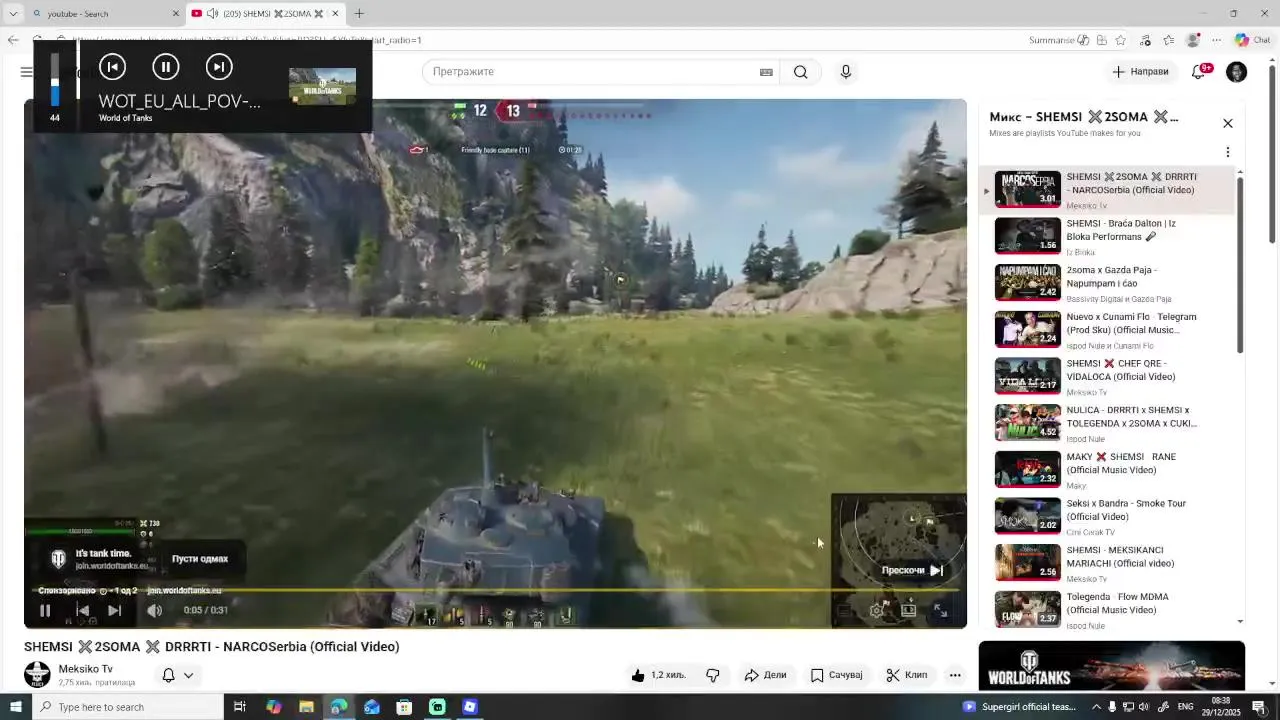Pause the YouTube video player

click(x=45, y=610)
